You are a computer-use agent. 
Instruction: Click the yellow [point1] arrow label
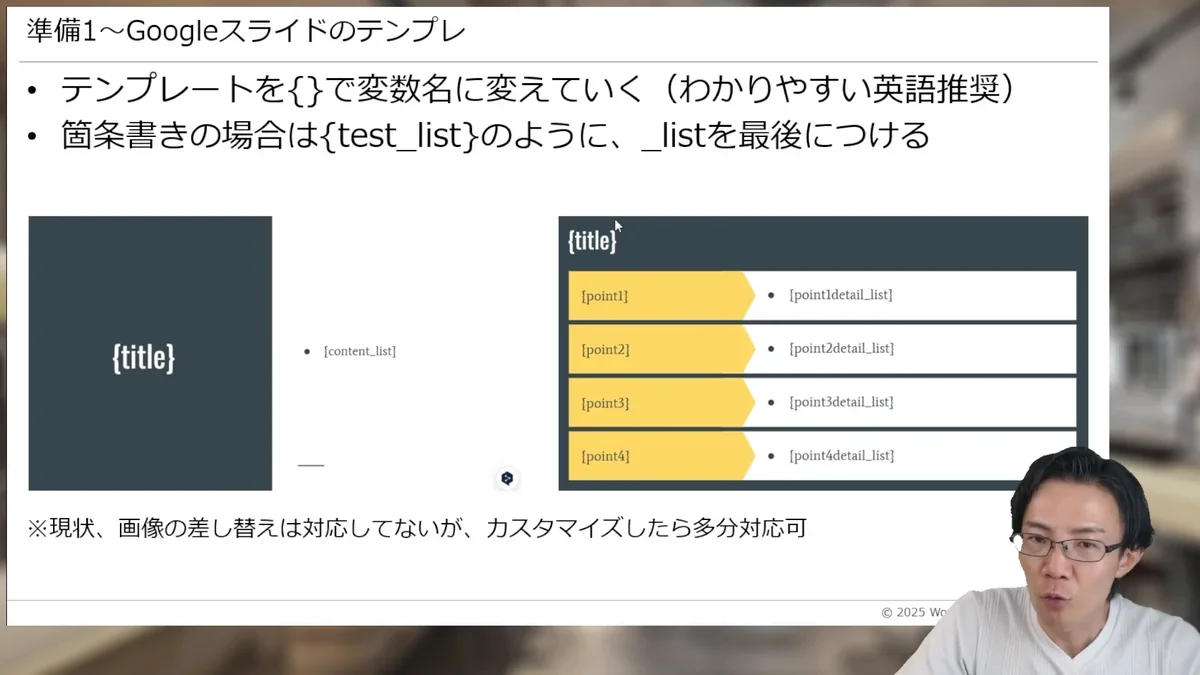pyautogui.click(x=661, y=296)
